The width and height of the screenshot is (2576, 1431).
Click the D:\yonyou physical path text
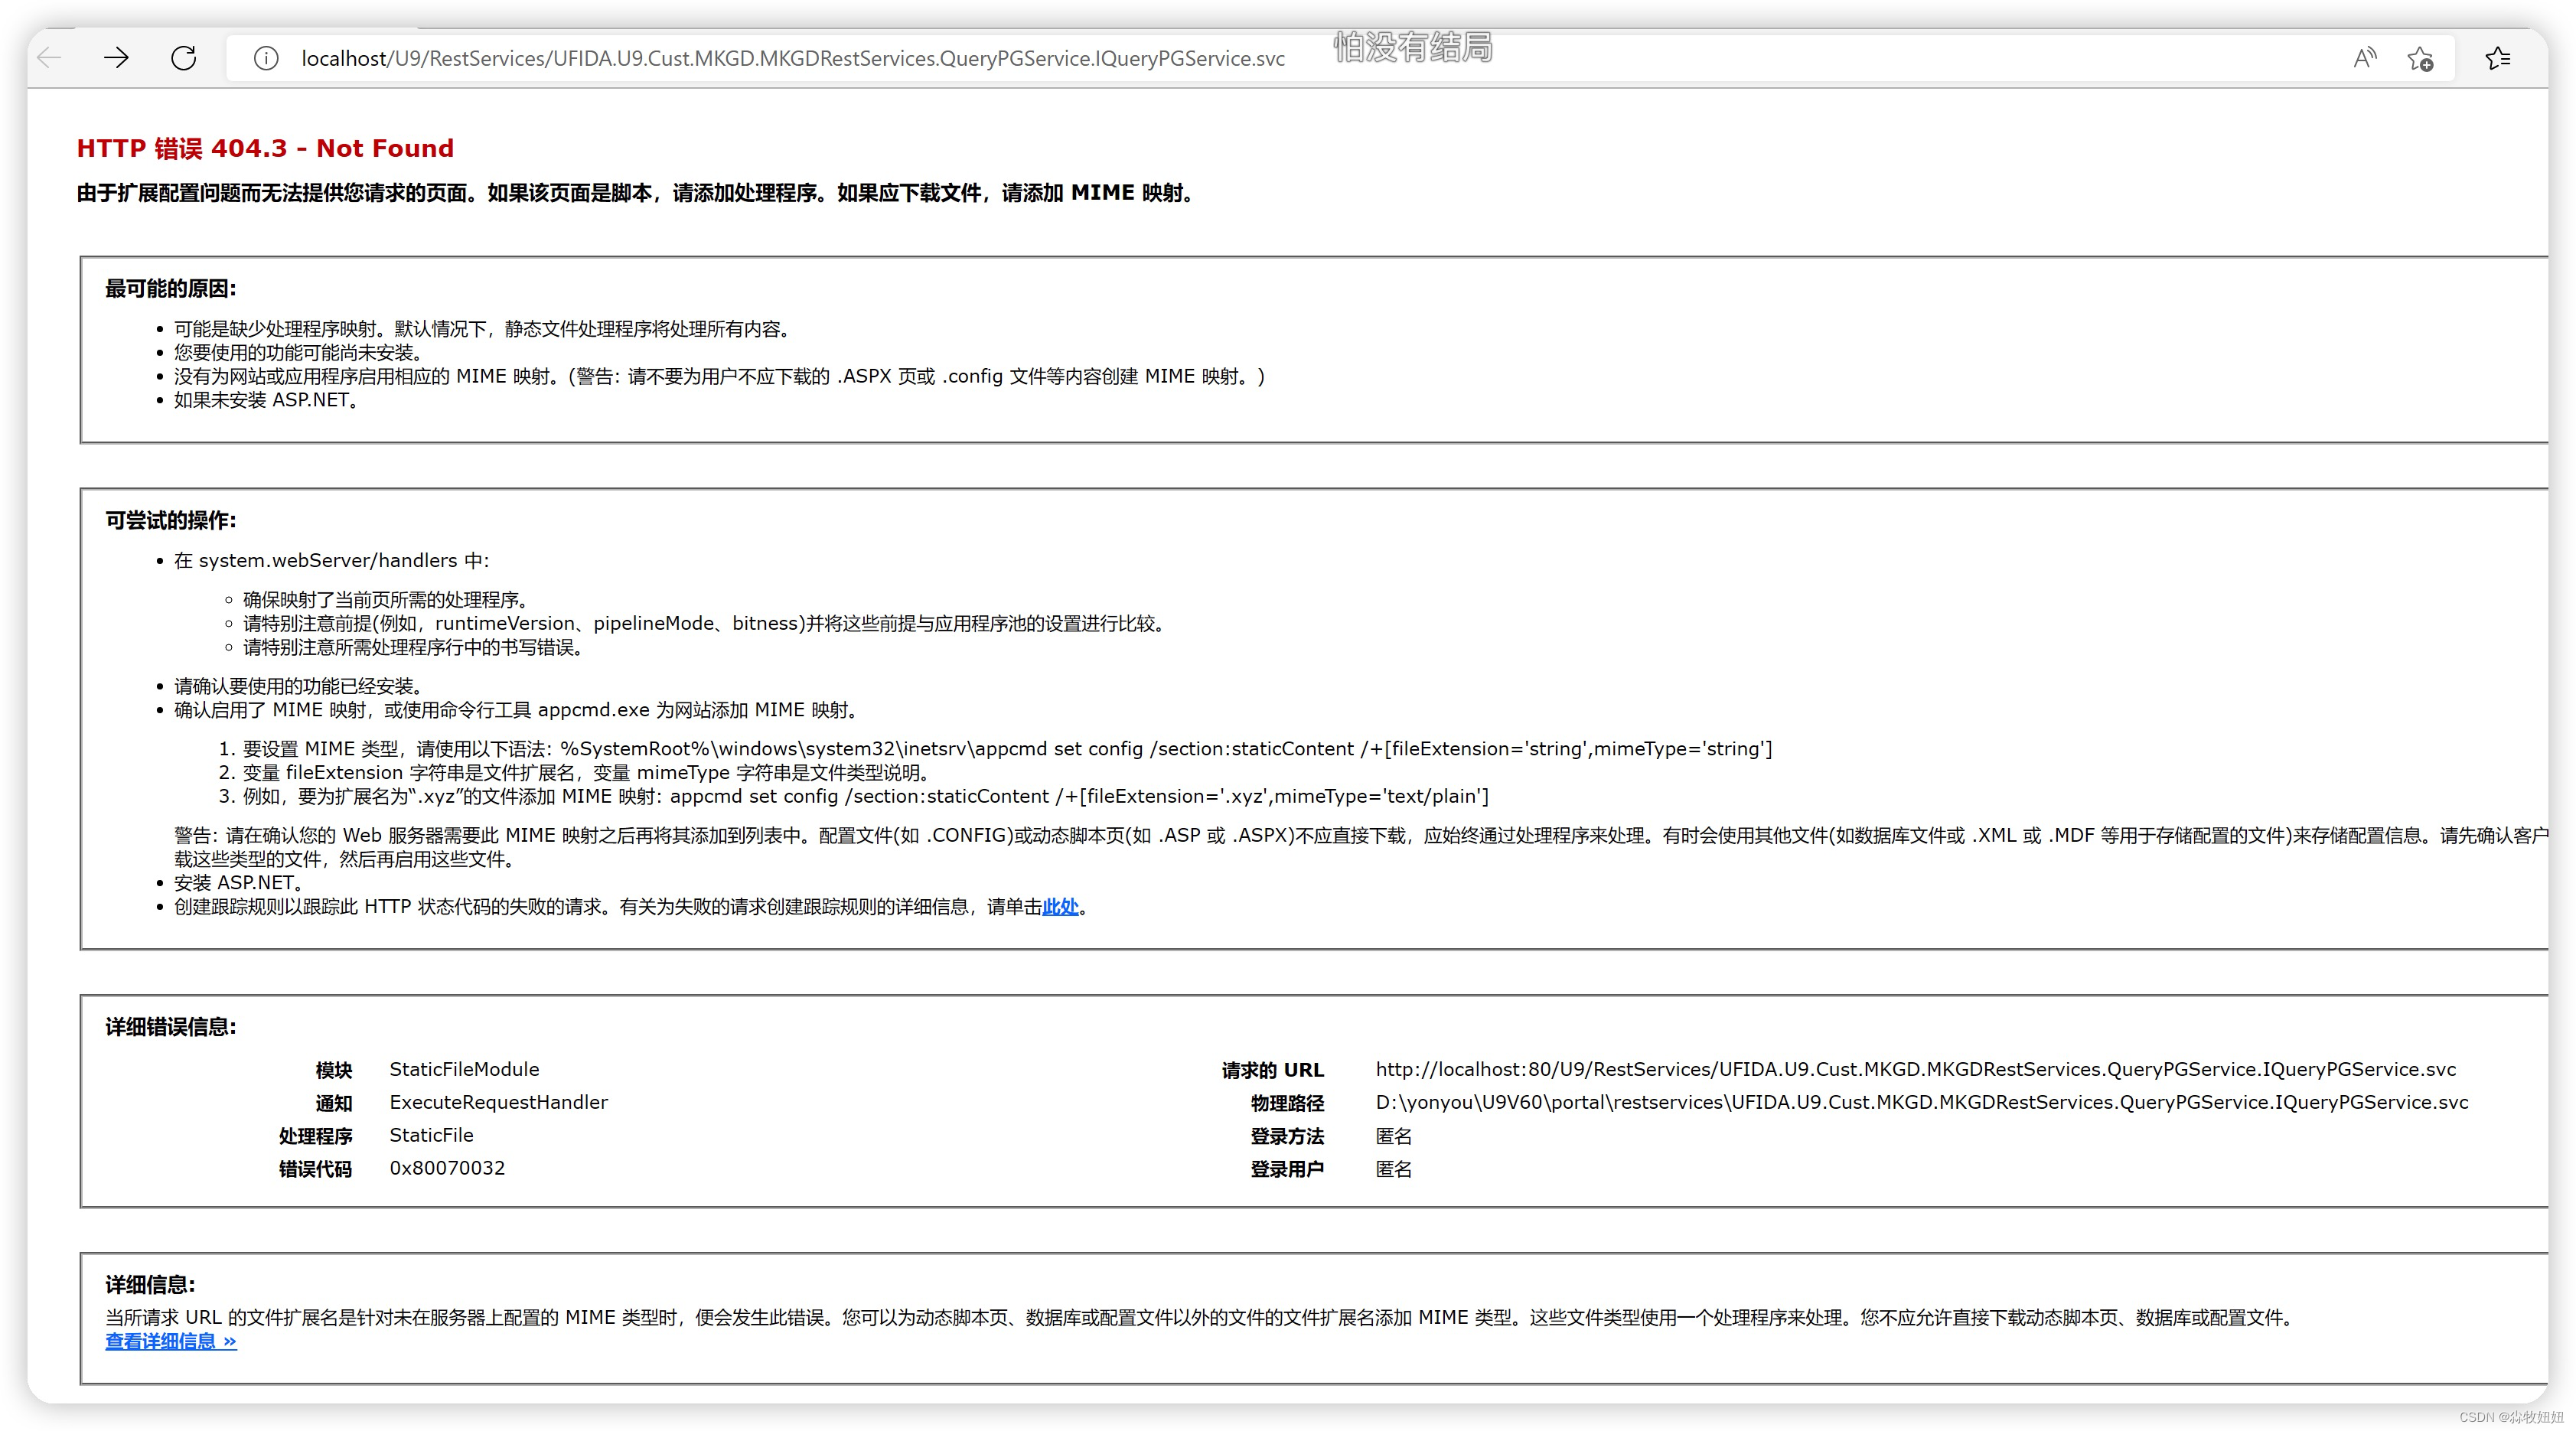tap(1921, 1102)
